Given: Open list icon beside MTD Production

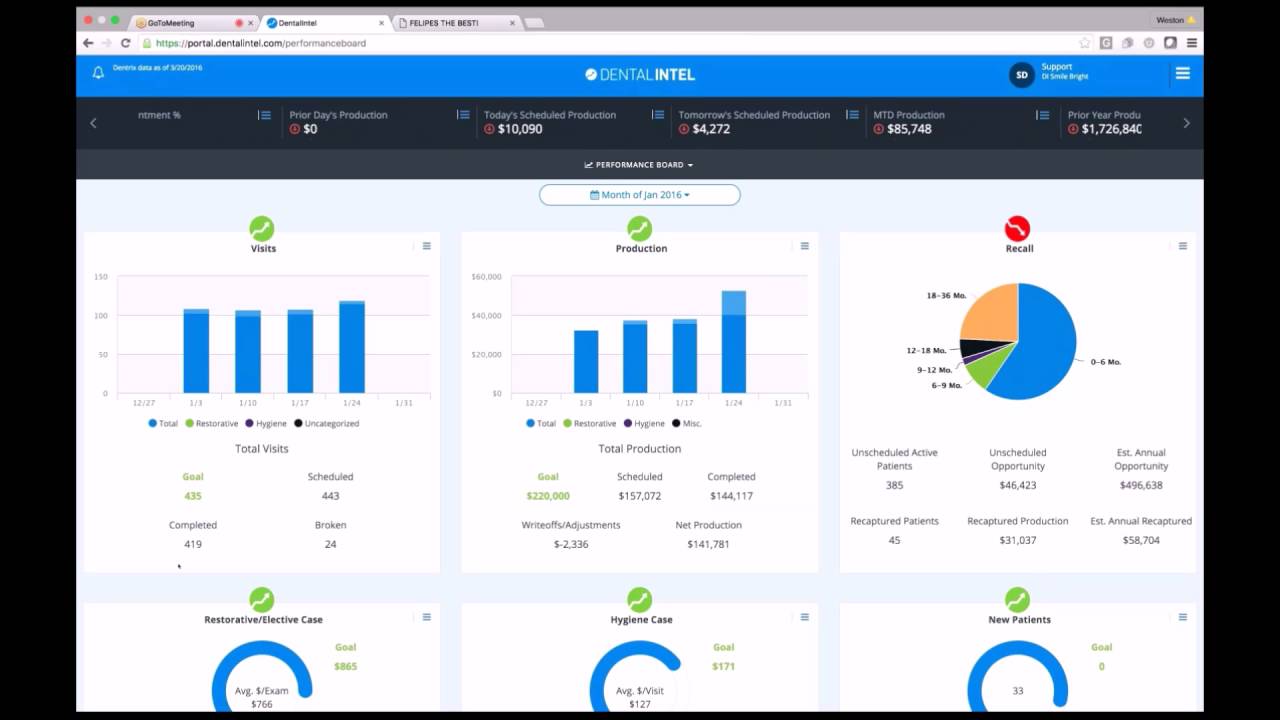Looking at the screenshot, I should [x=1043, y=115].
